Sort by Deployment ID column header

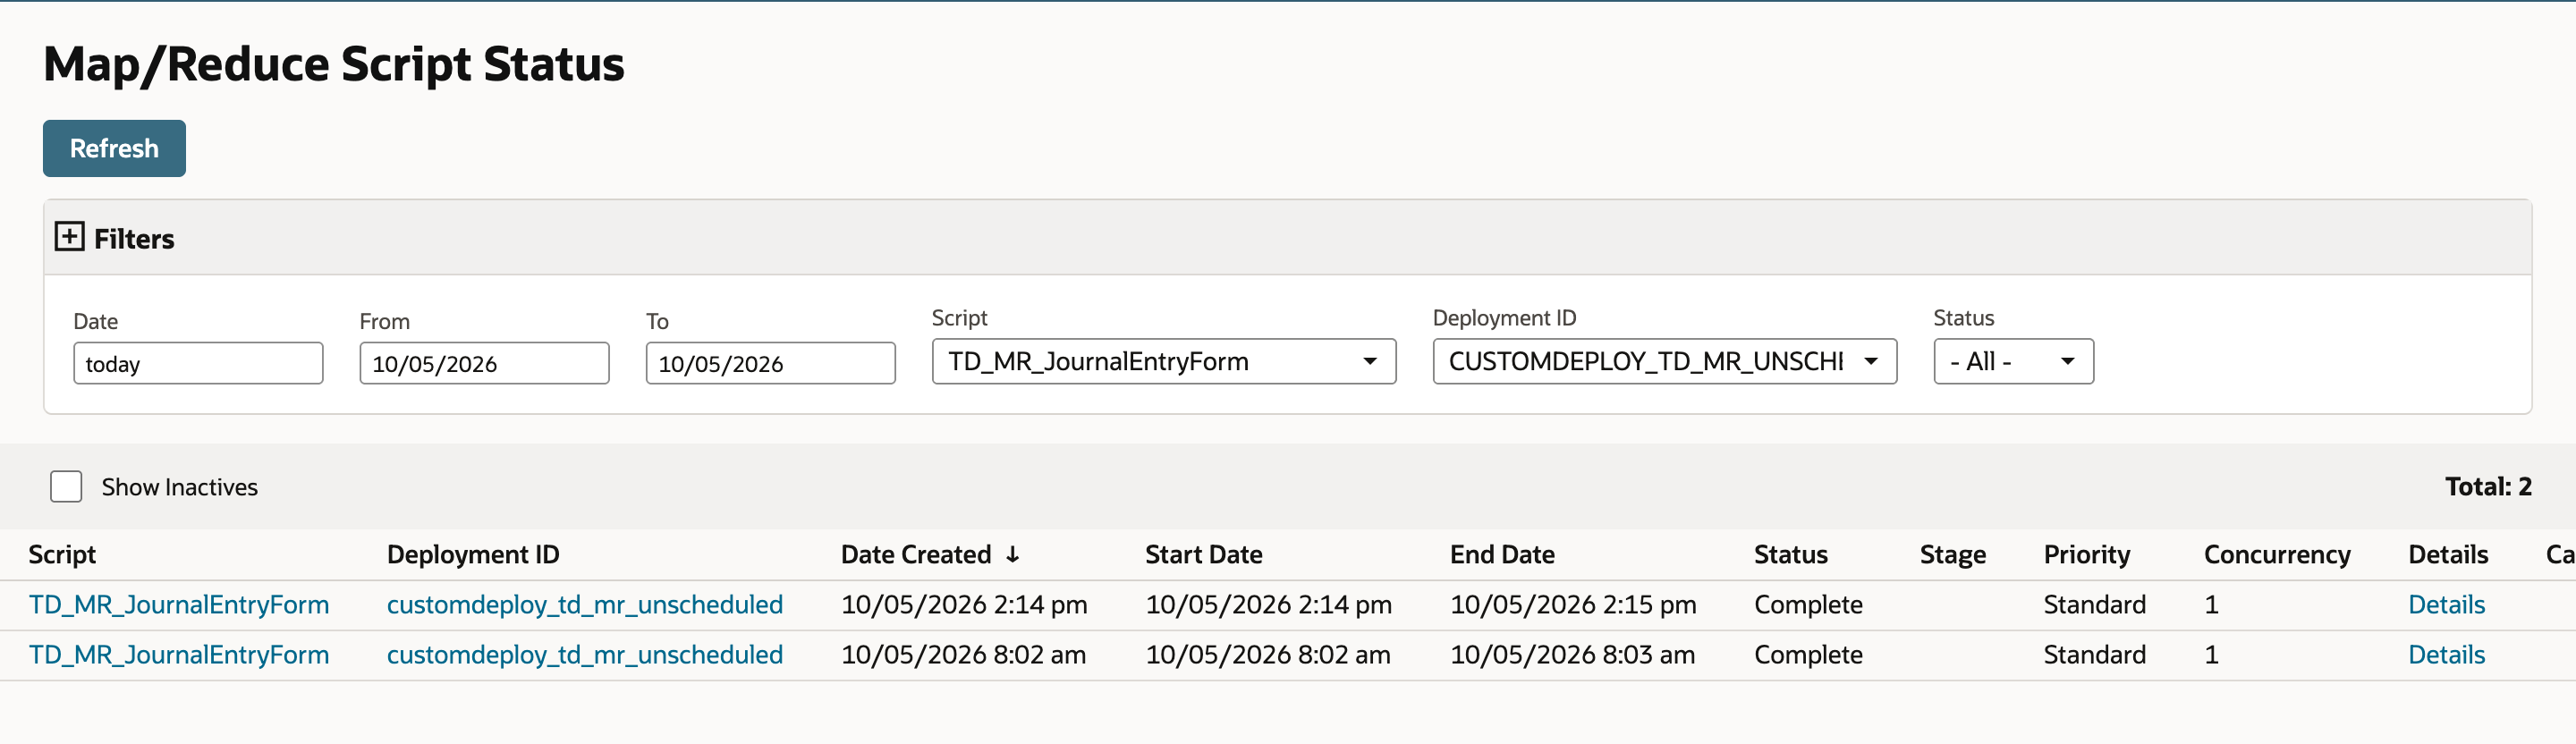473,555
